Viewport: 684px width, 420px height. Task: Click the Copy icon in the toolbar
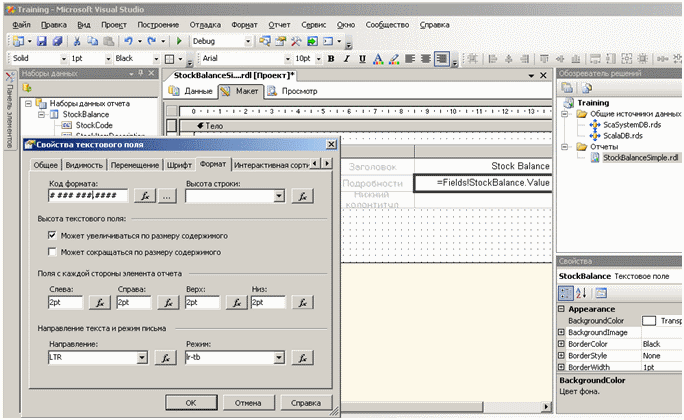pyautogui.click(x=92, y=41)
